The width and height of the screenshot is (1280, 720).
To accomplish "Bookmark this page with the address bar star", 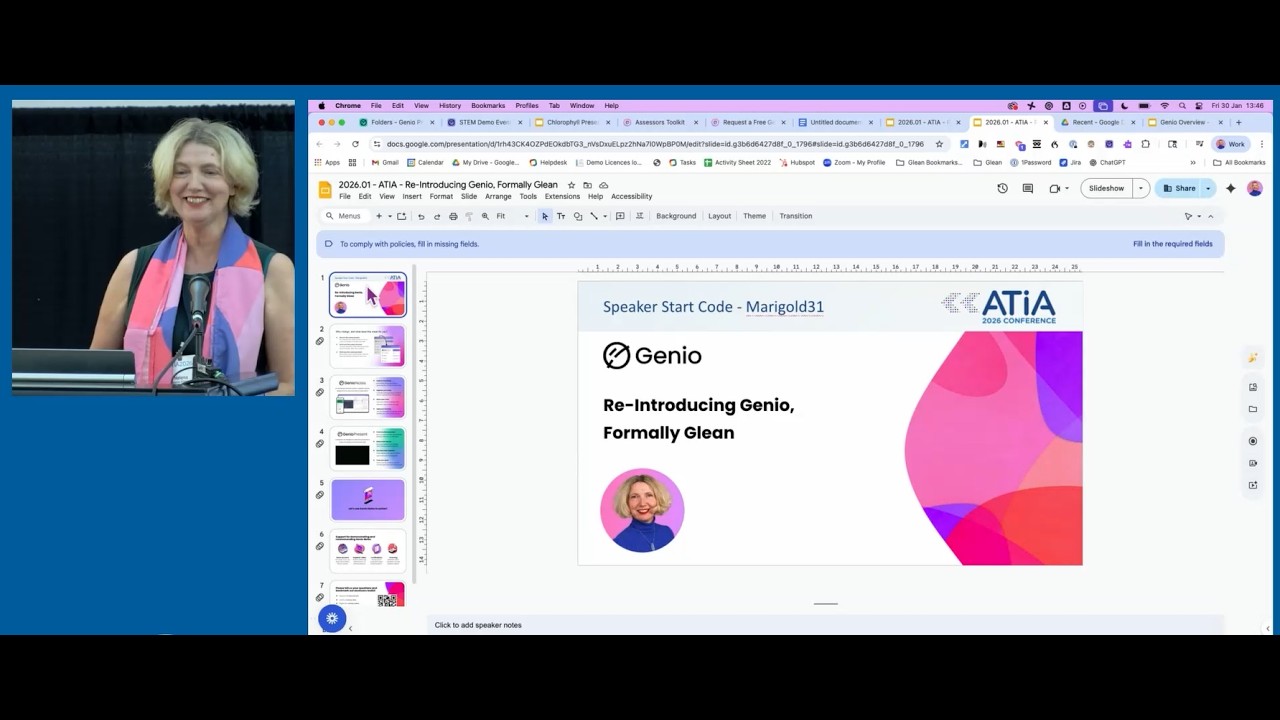I will tap(939, 144).
